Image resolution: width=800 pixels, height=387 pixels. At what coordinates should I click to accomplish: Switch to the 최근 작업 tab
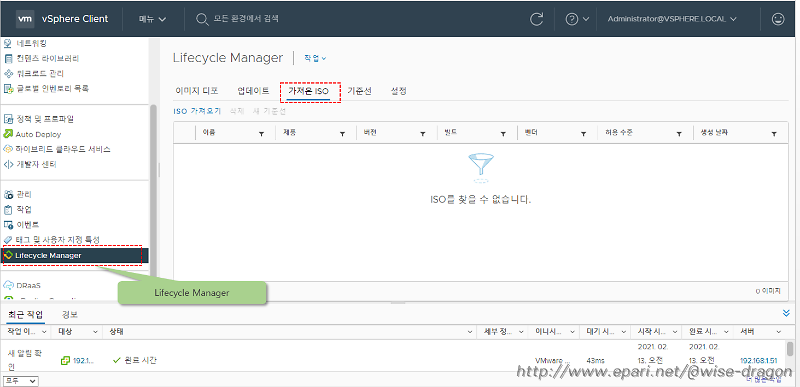click(x=26, y=314)
